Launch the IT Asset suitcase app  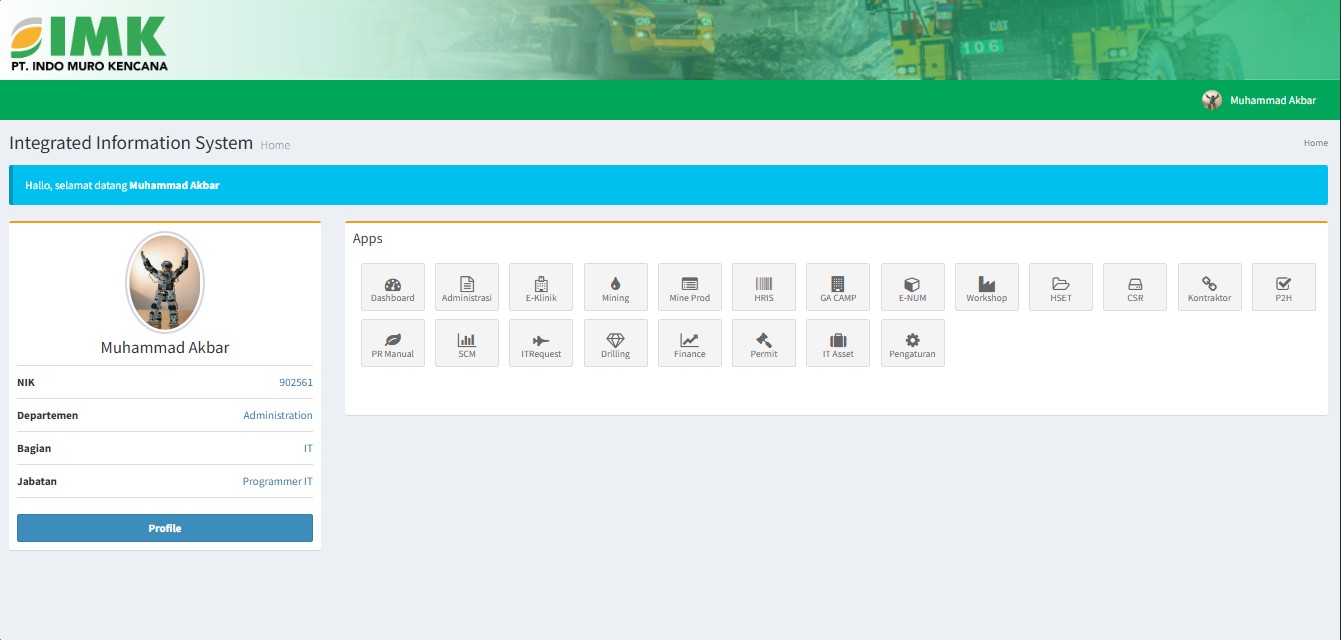(838, 343)
